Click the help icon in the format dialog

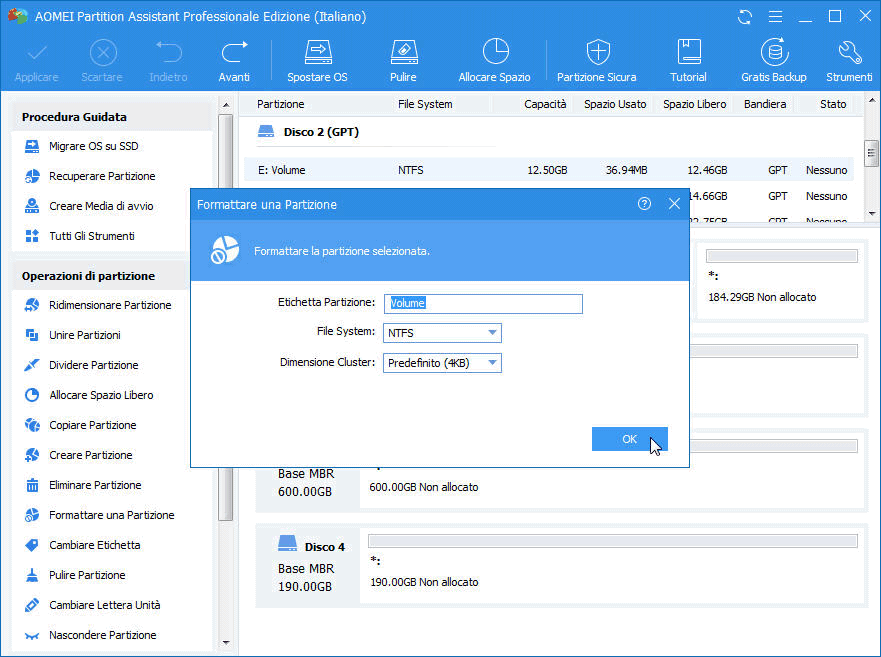pyautogui.click(x=644, y=204)
